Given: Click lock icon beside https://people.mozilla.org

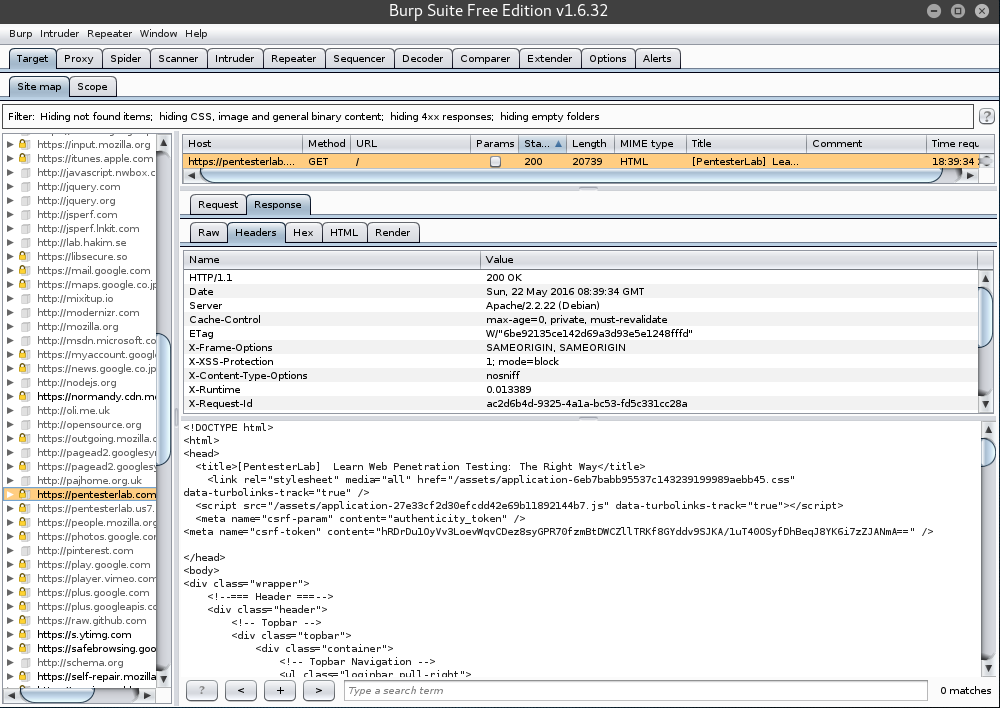Looking at the screenshot, I should pyautogui.click(x=24, y=522).
